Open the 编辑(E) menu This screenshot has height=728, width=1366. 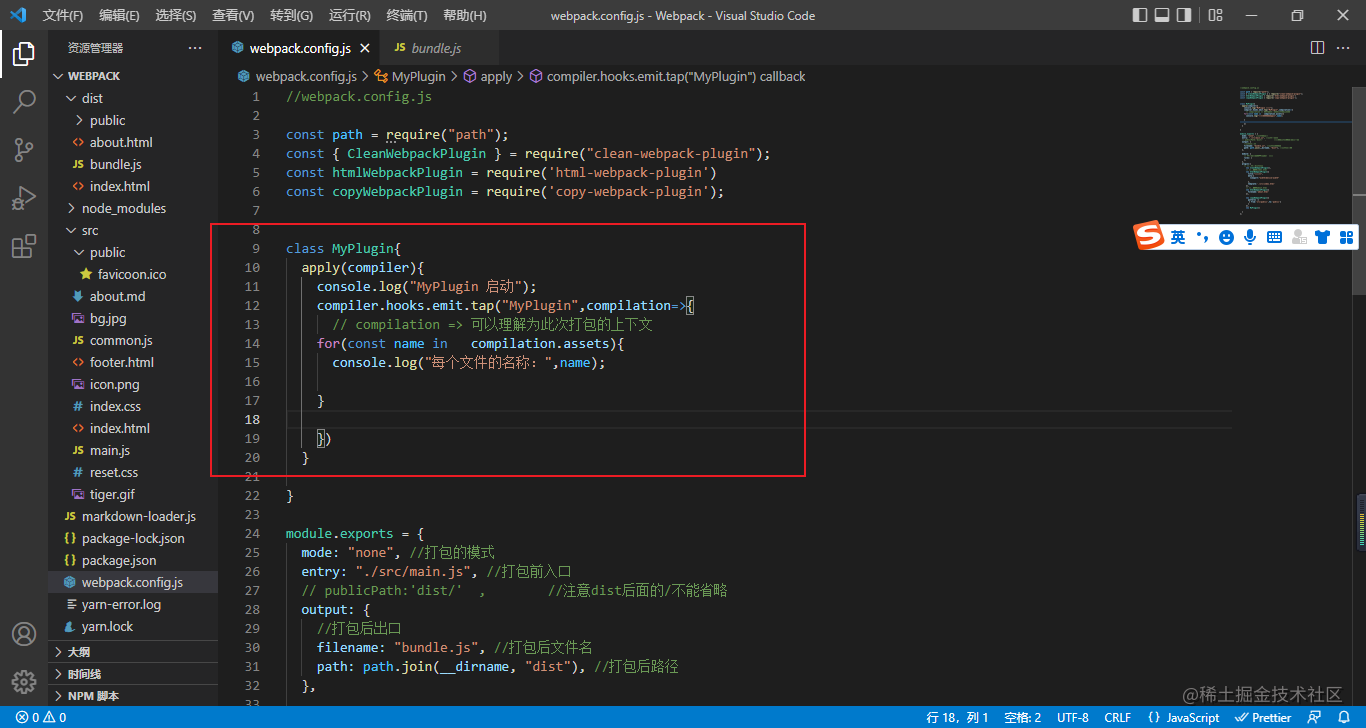click(119, 15)
